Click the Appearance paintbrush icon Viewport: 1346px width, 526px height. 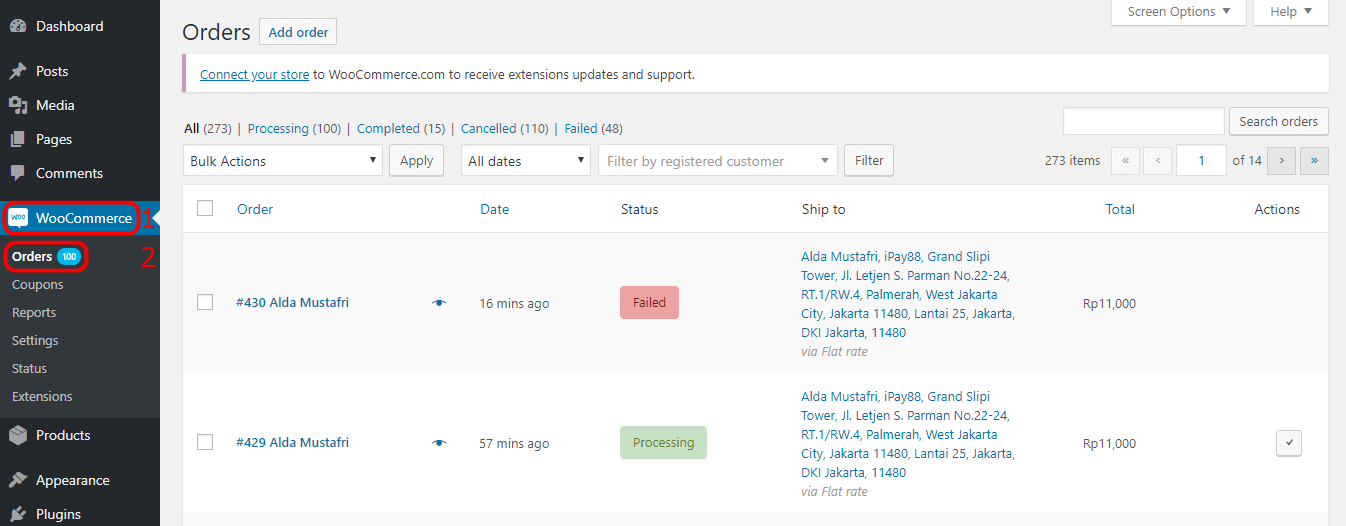18,480
